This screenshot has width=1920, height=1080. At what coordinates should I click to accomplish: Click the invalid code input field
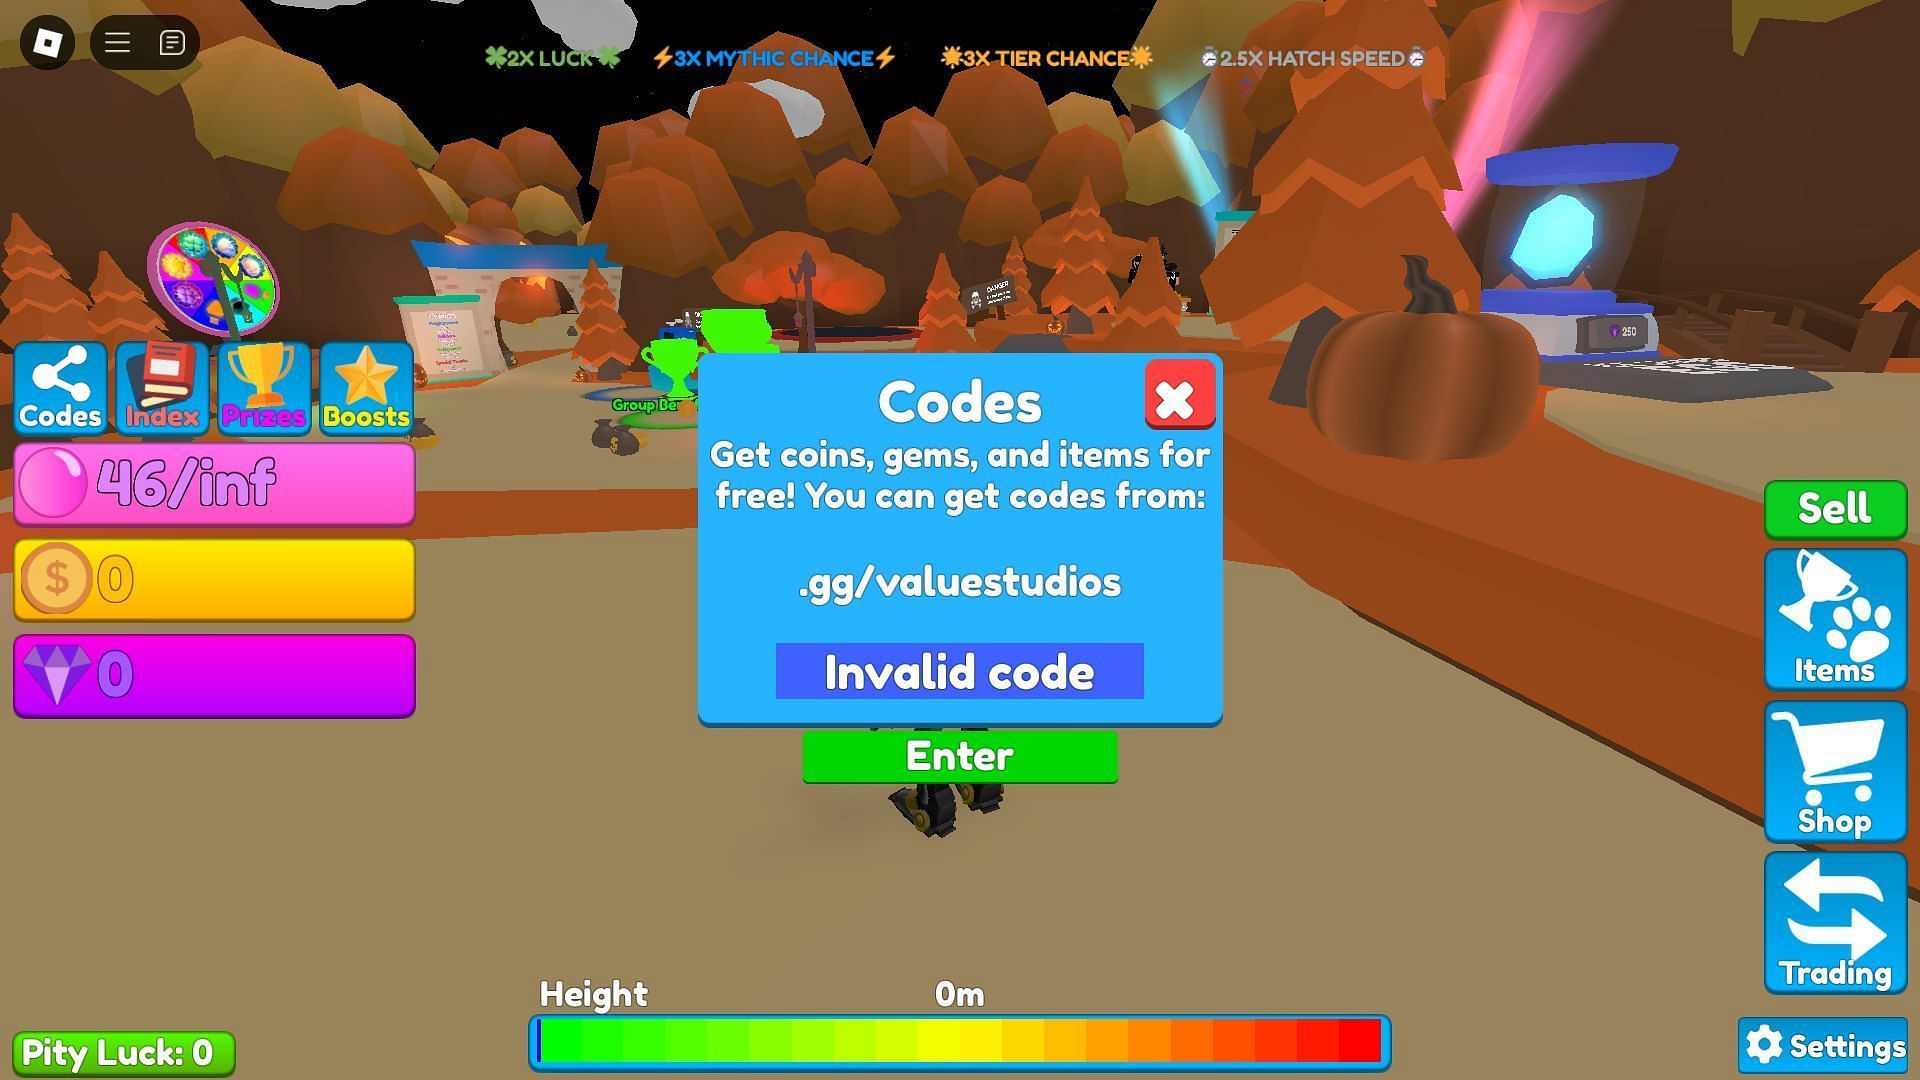[x=960, y=673]
